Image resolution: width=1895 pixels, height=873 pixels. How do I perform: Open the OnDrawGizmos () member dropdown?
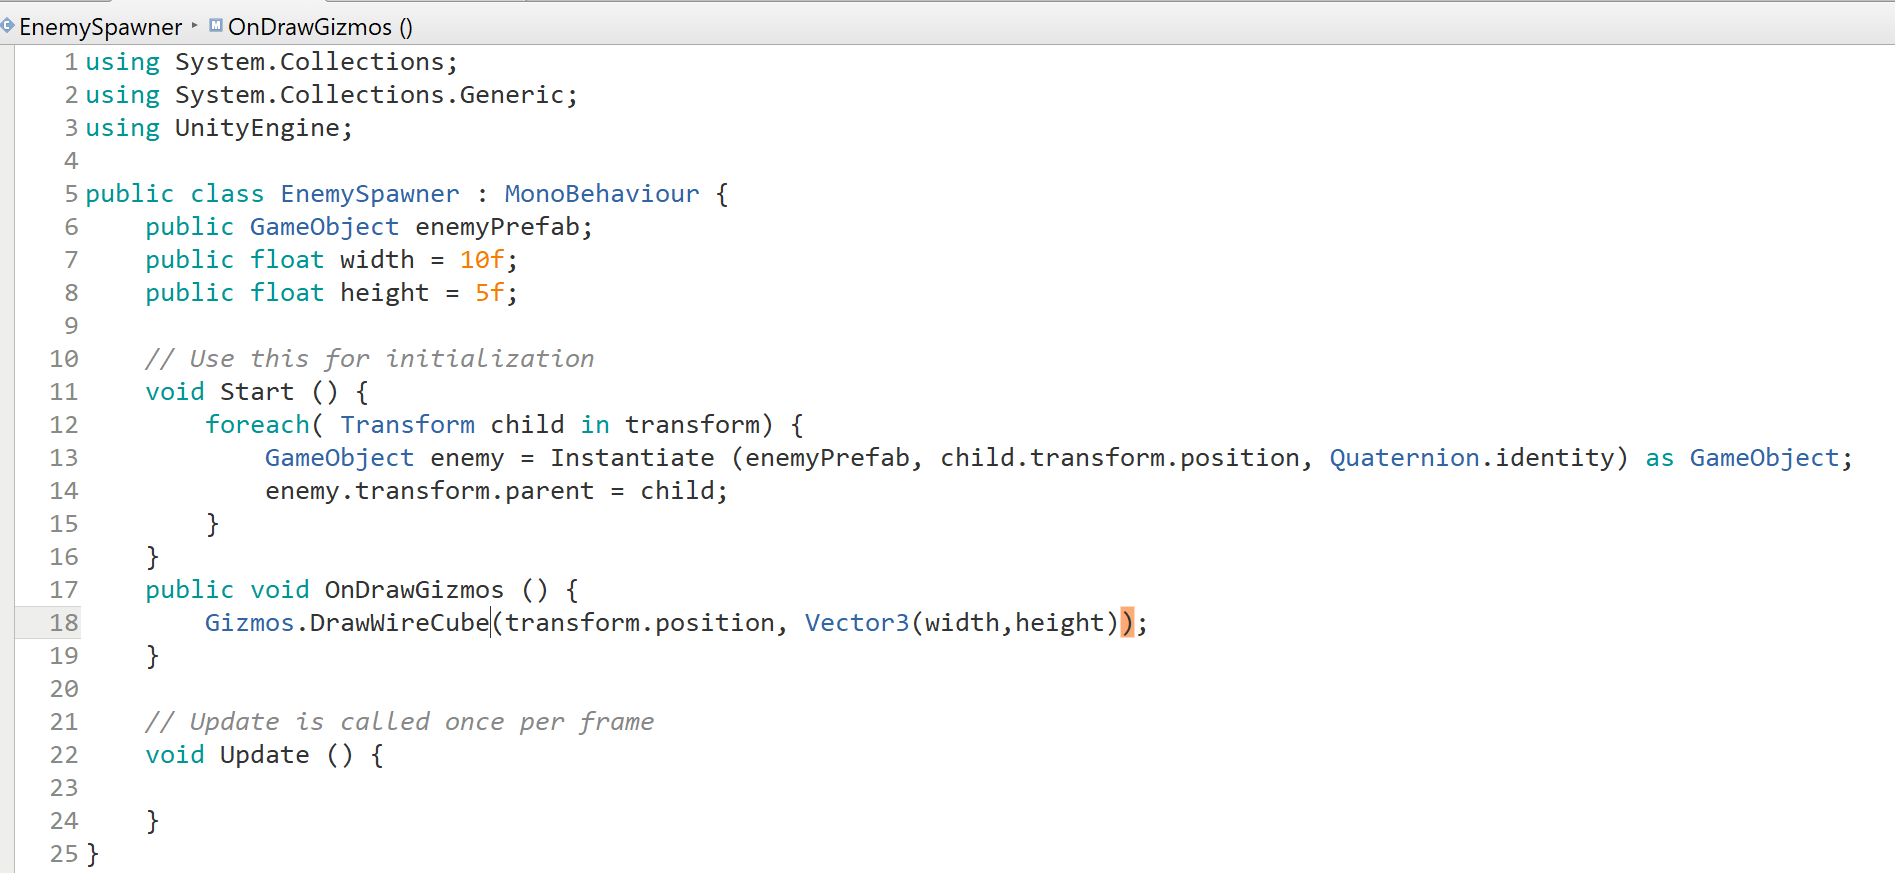pos(320,27)
